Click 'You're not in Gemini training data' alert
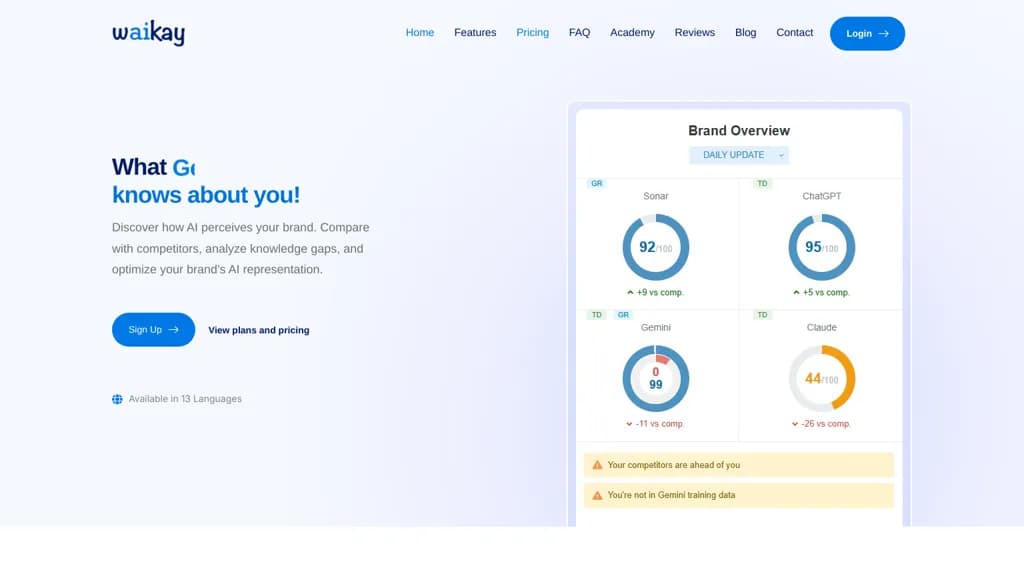Image resolution: width=1024 pixels, height=576 pixels. point(739,495)
